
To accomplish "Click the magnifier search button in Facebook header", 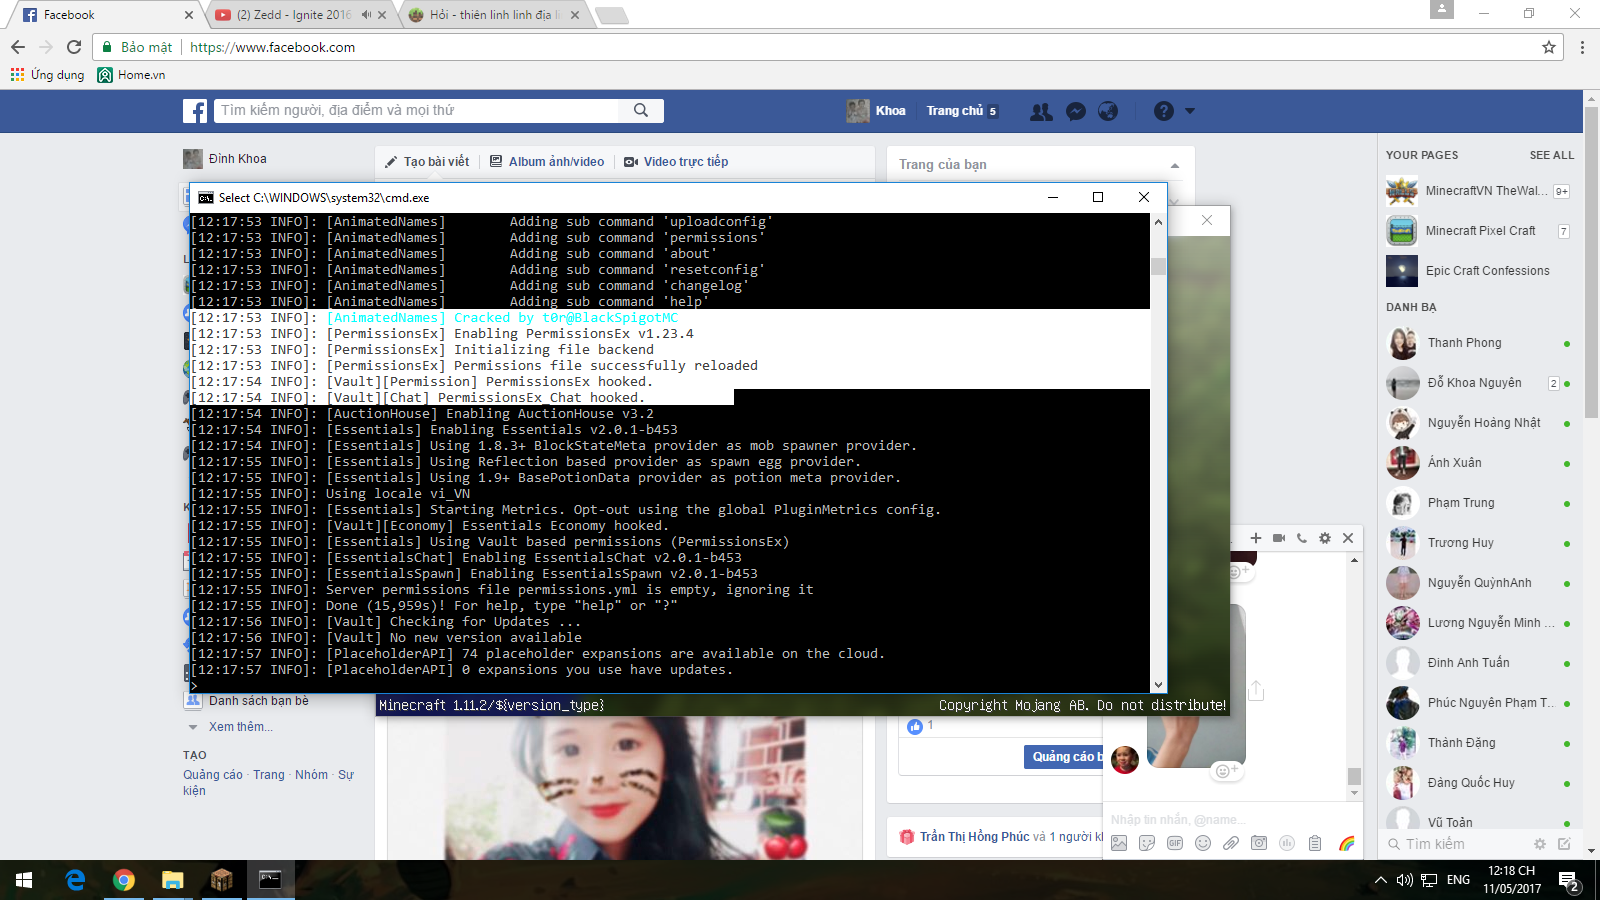I will [641, 110].
